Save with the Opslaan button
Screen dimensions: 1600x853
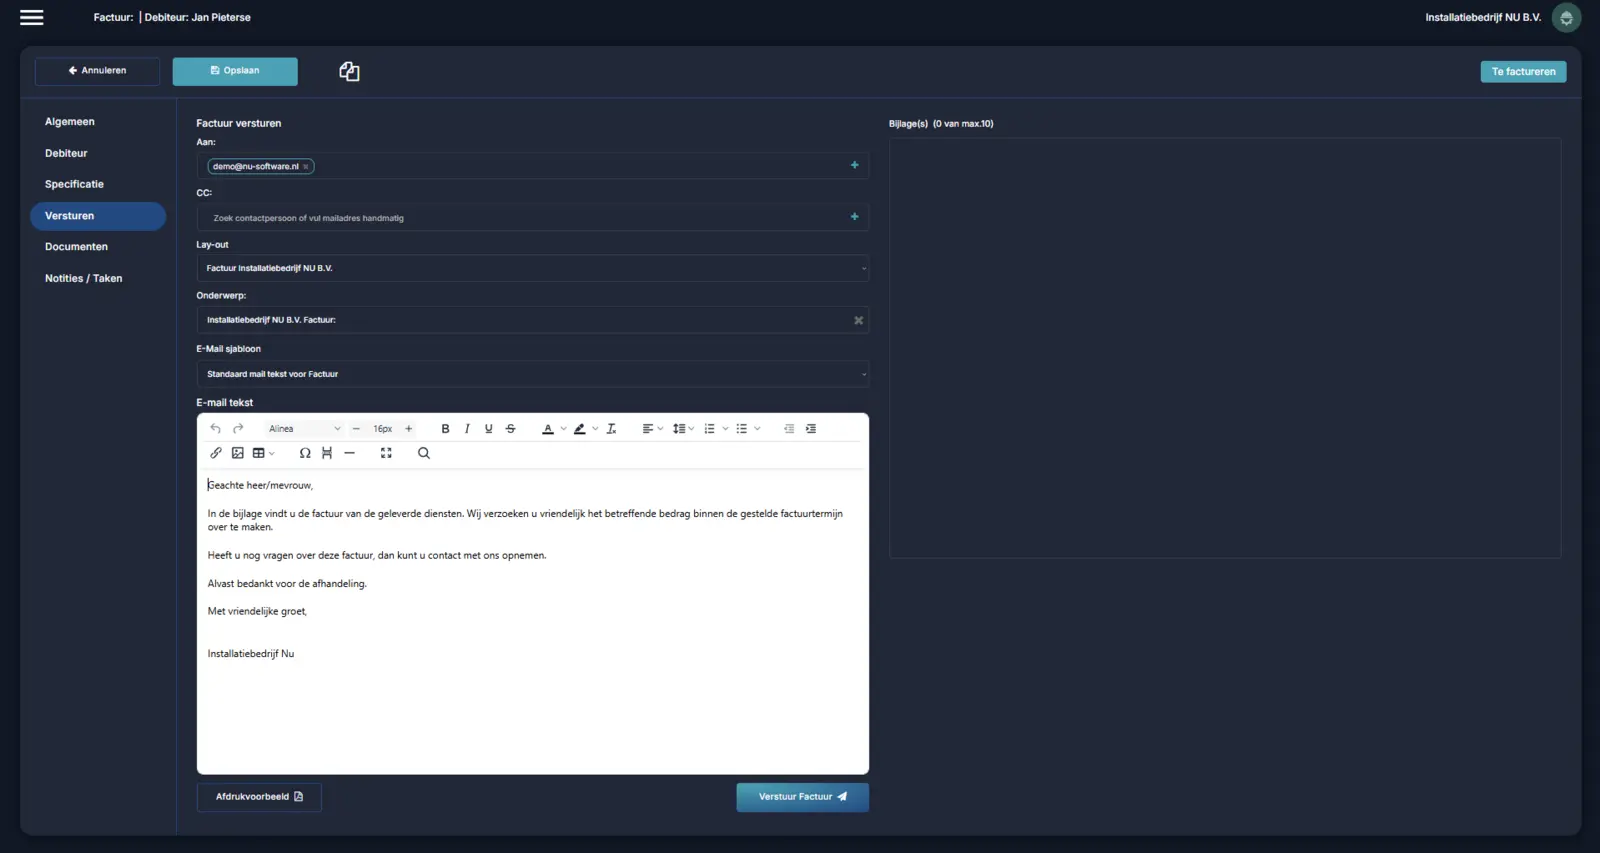[x=235, y=71]
